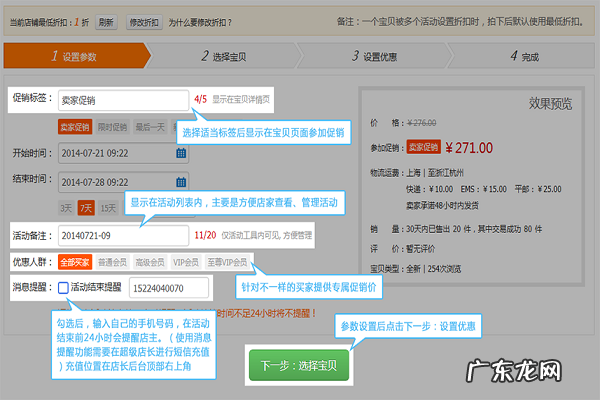Select VIP会员 audience option
Viewport: 600px width, 400px height.
pos(186,262)
